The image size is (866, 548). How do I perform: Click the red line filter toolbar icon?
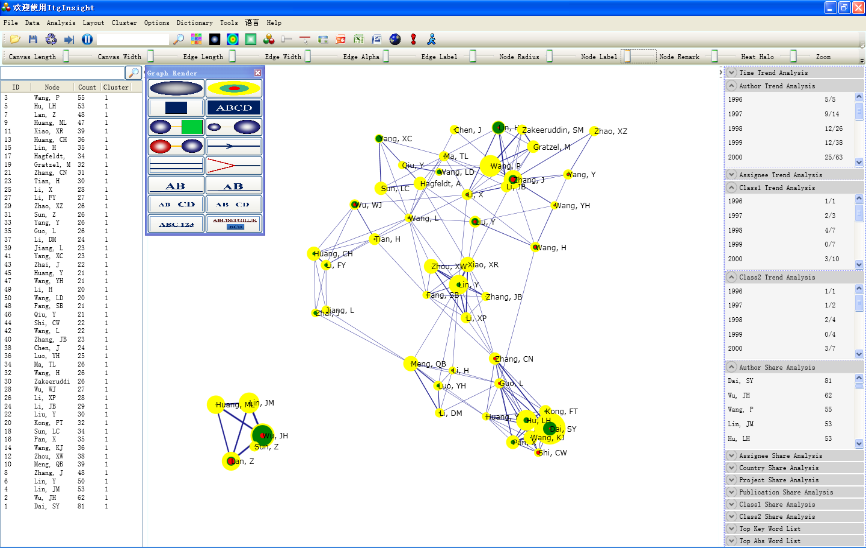[304, 39]
